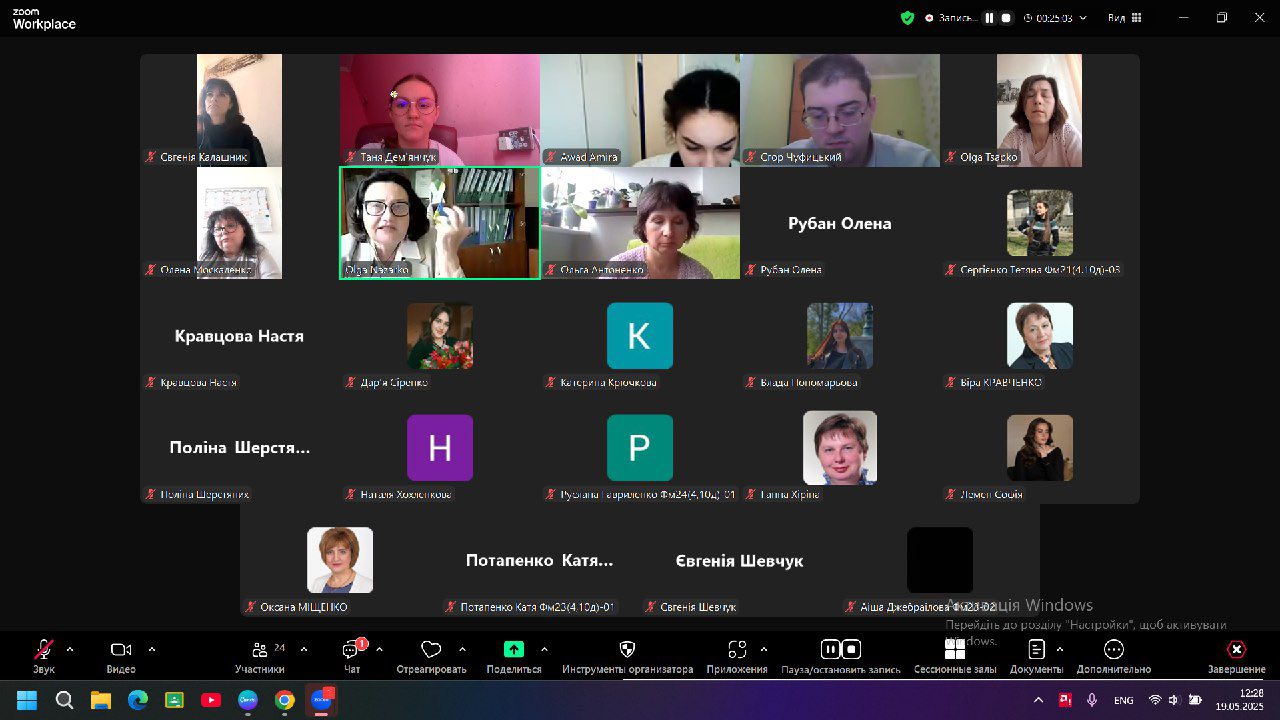1280x720 pixels.
Task: Select Olga Nazarko's active video tile
Action: (440, 223)
